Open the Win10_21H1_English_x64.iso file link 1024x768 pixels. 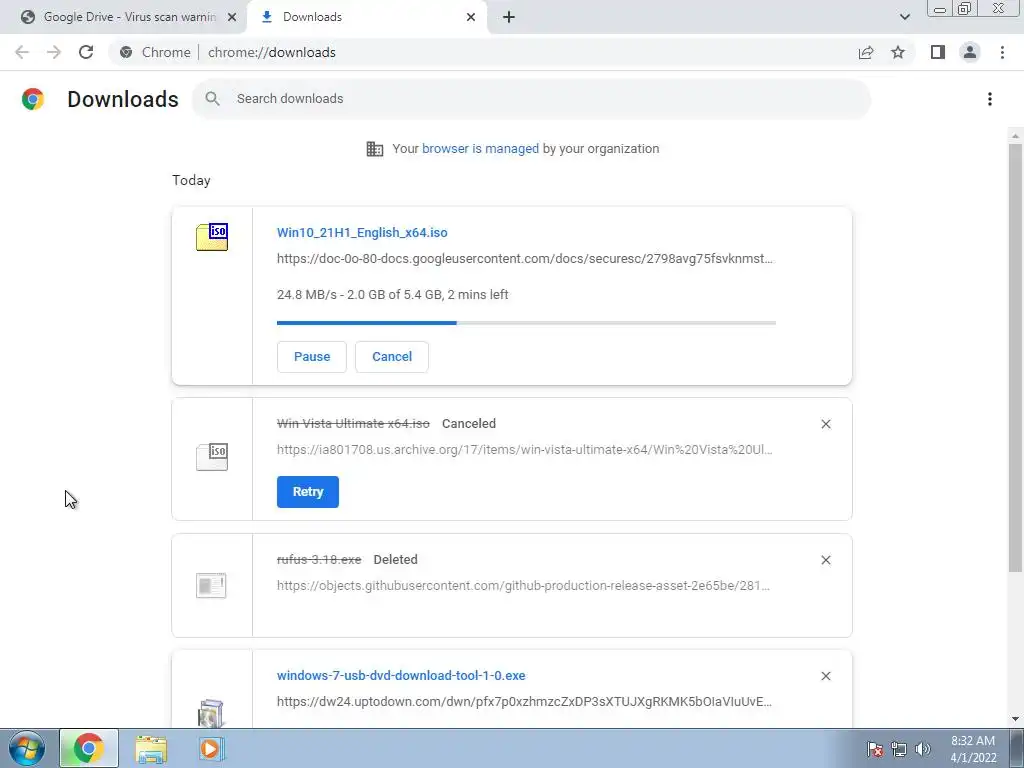click(362, 232)
